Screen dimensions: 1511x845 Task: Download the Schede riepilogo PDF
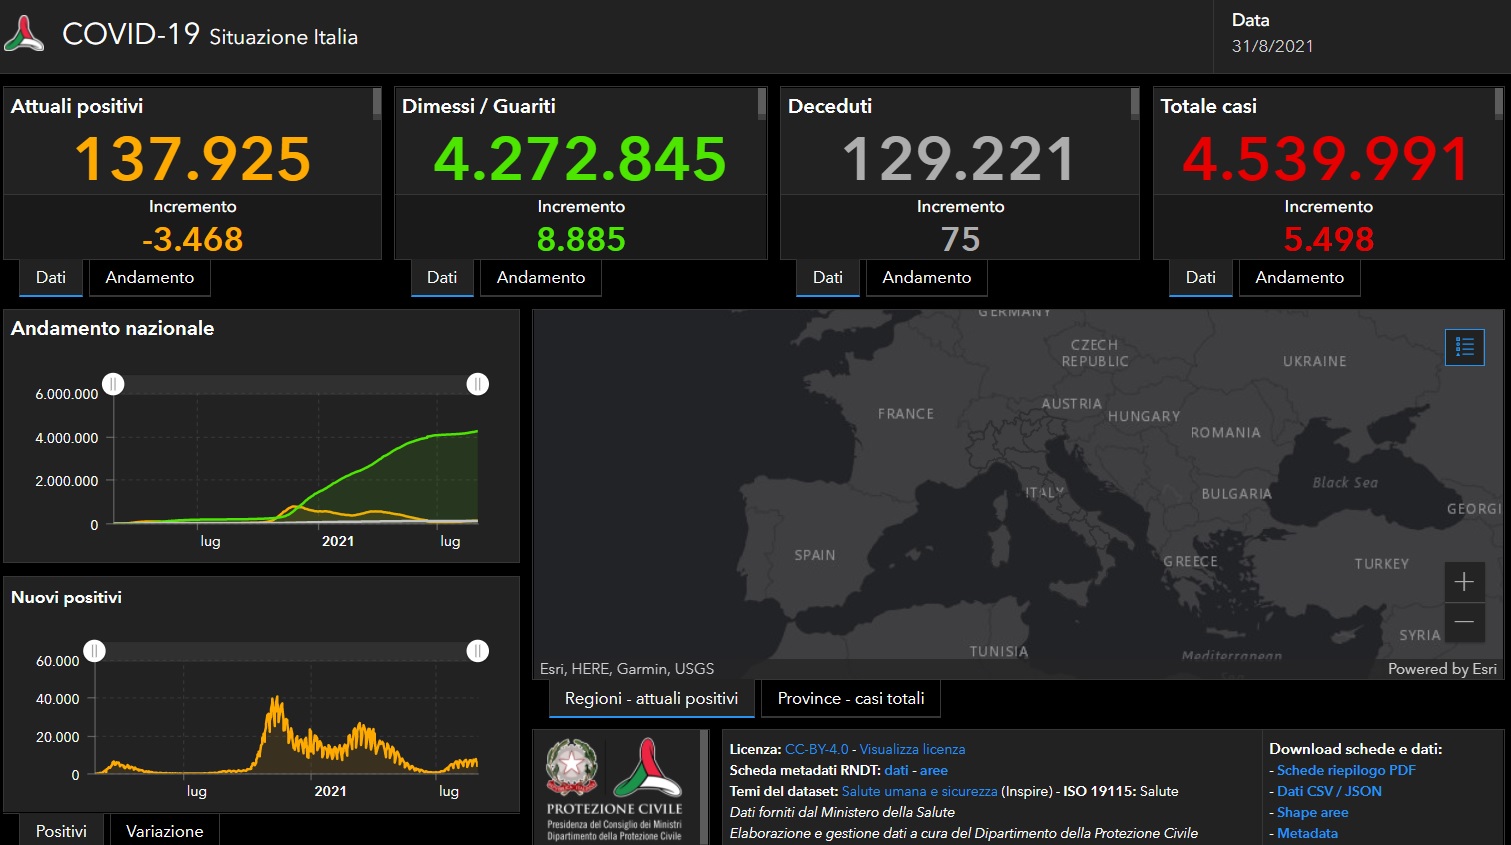coord(1346,770)
